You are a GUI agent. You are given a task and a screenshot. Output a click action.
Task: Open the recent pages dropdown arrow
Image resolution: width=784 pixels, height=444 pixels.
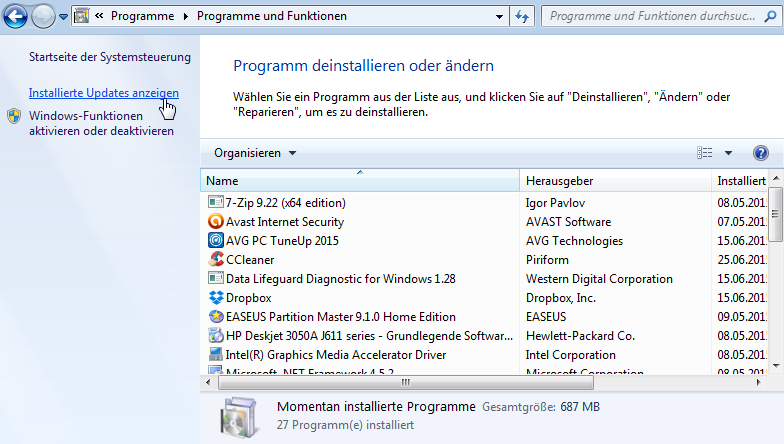coord(64,17)
